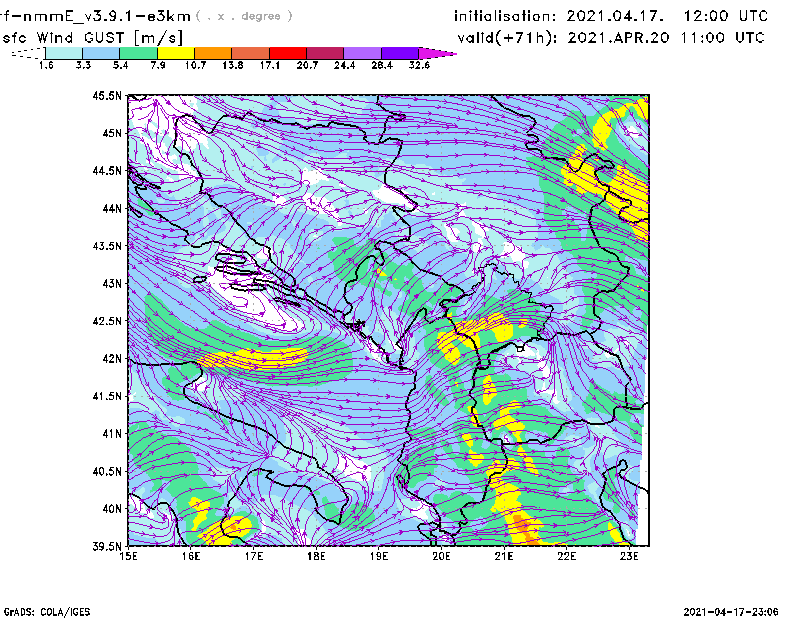Image resolution: width=800 pixels, height=618 pixels.
Task: Click the legend value "20.7"
Action: tap(307, 65)
